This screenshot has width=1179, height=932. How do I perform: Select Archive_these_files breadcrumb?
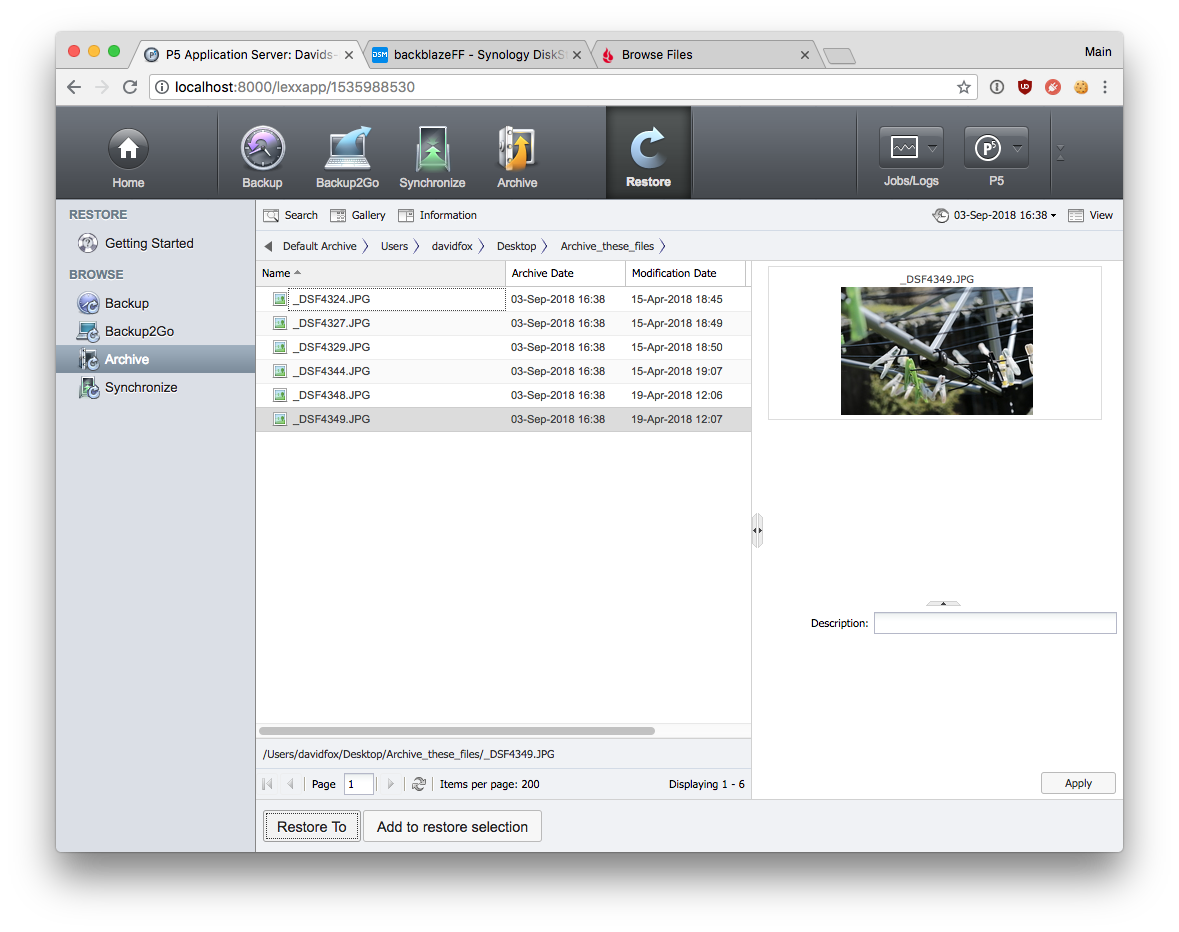(x=608, y=246)
